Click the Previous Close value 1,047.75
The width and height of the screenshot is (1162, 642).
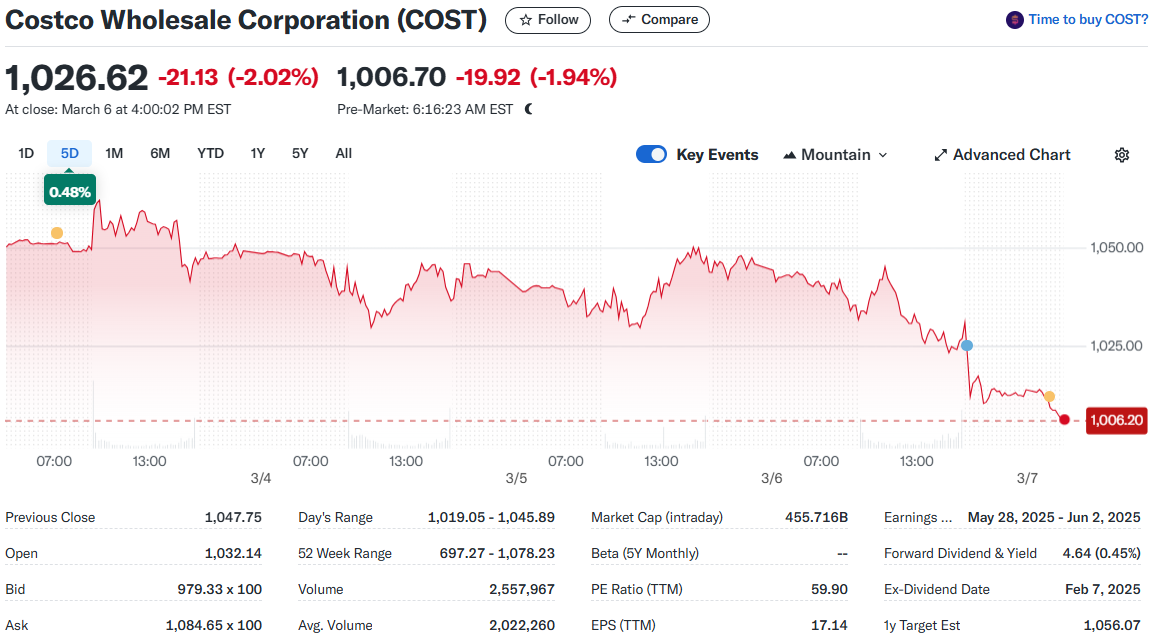click(233, 517)
